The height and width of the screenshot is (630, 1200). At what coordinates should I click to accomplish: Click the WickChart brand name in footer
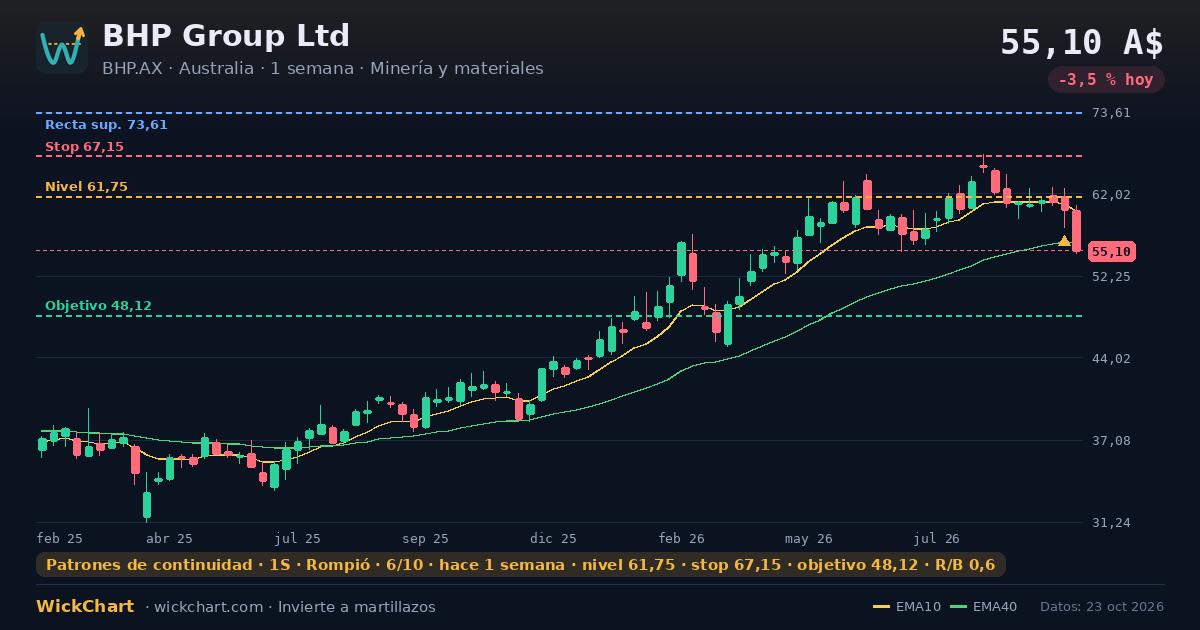pos(85,607)
